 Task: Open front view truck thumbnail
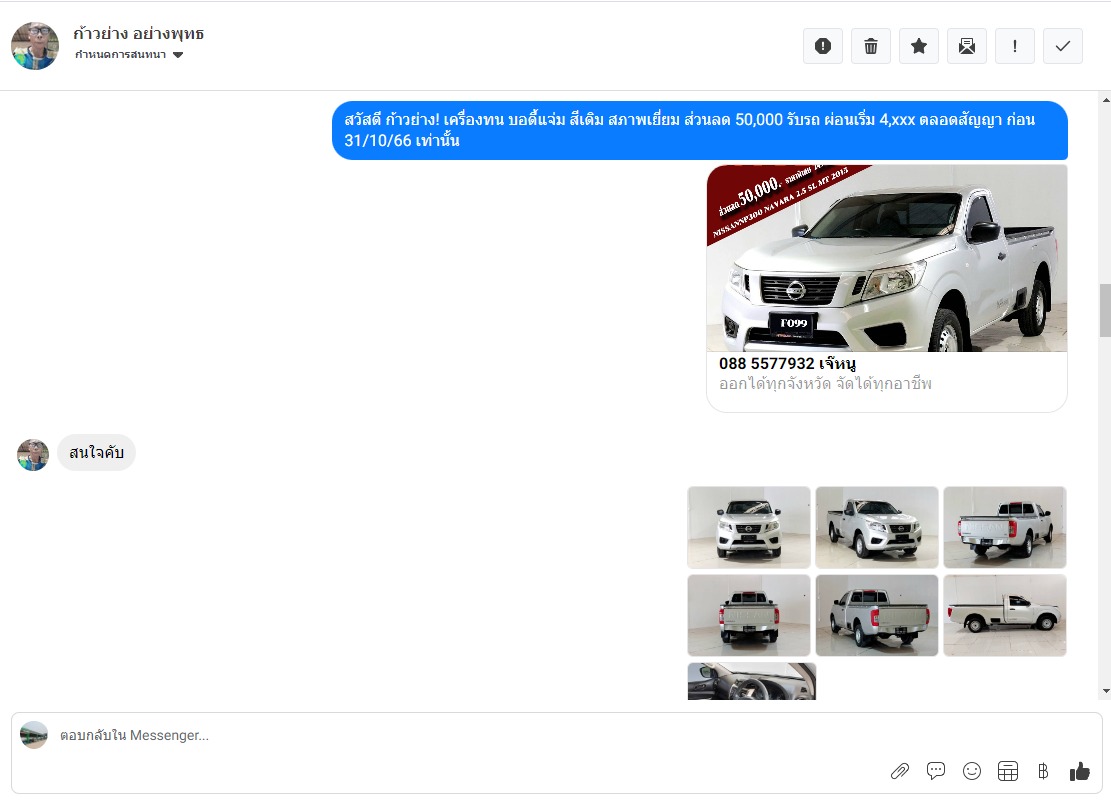pos(749,527)
